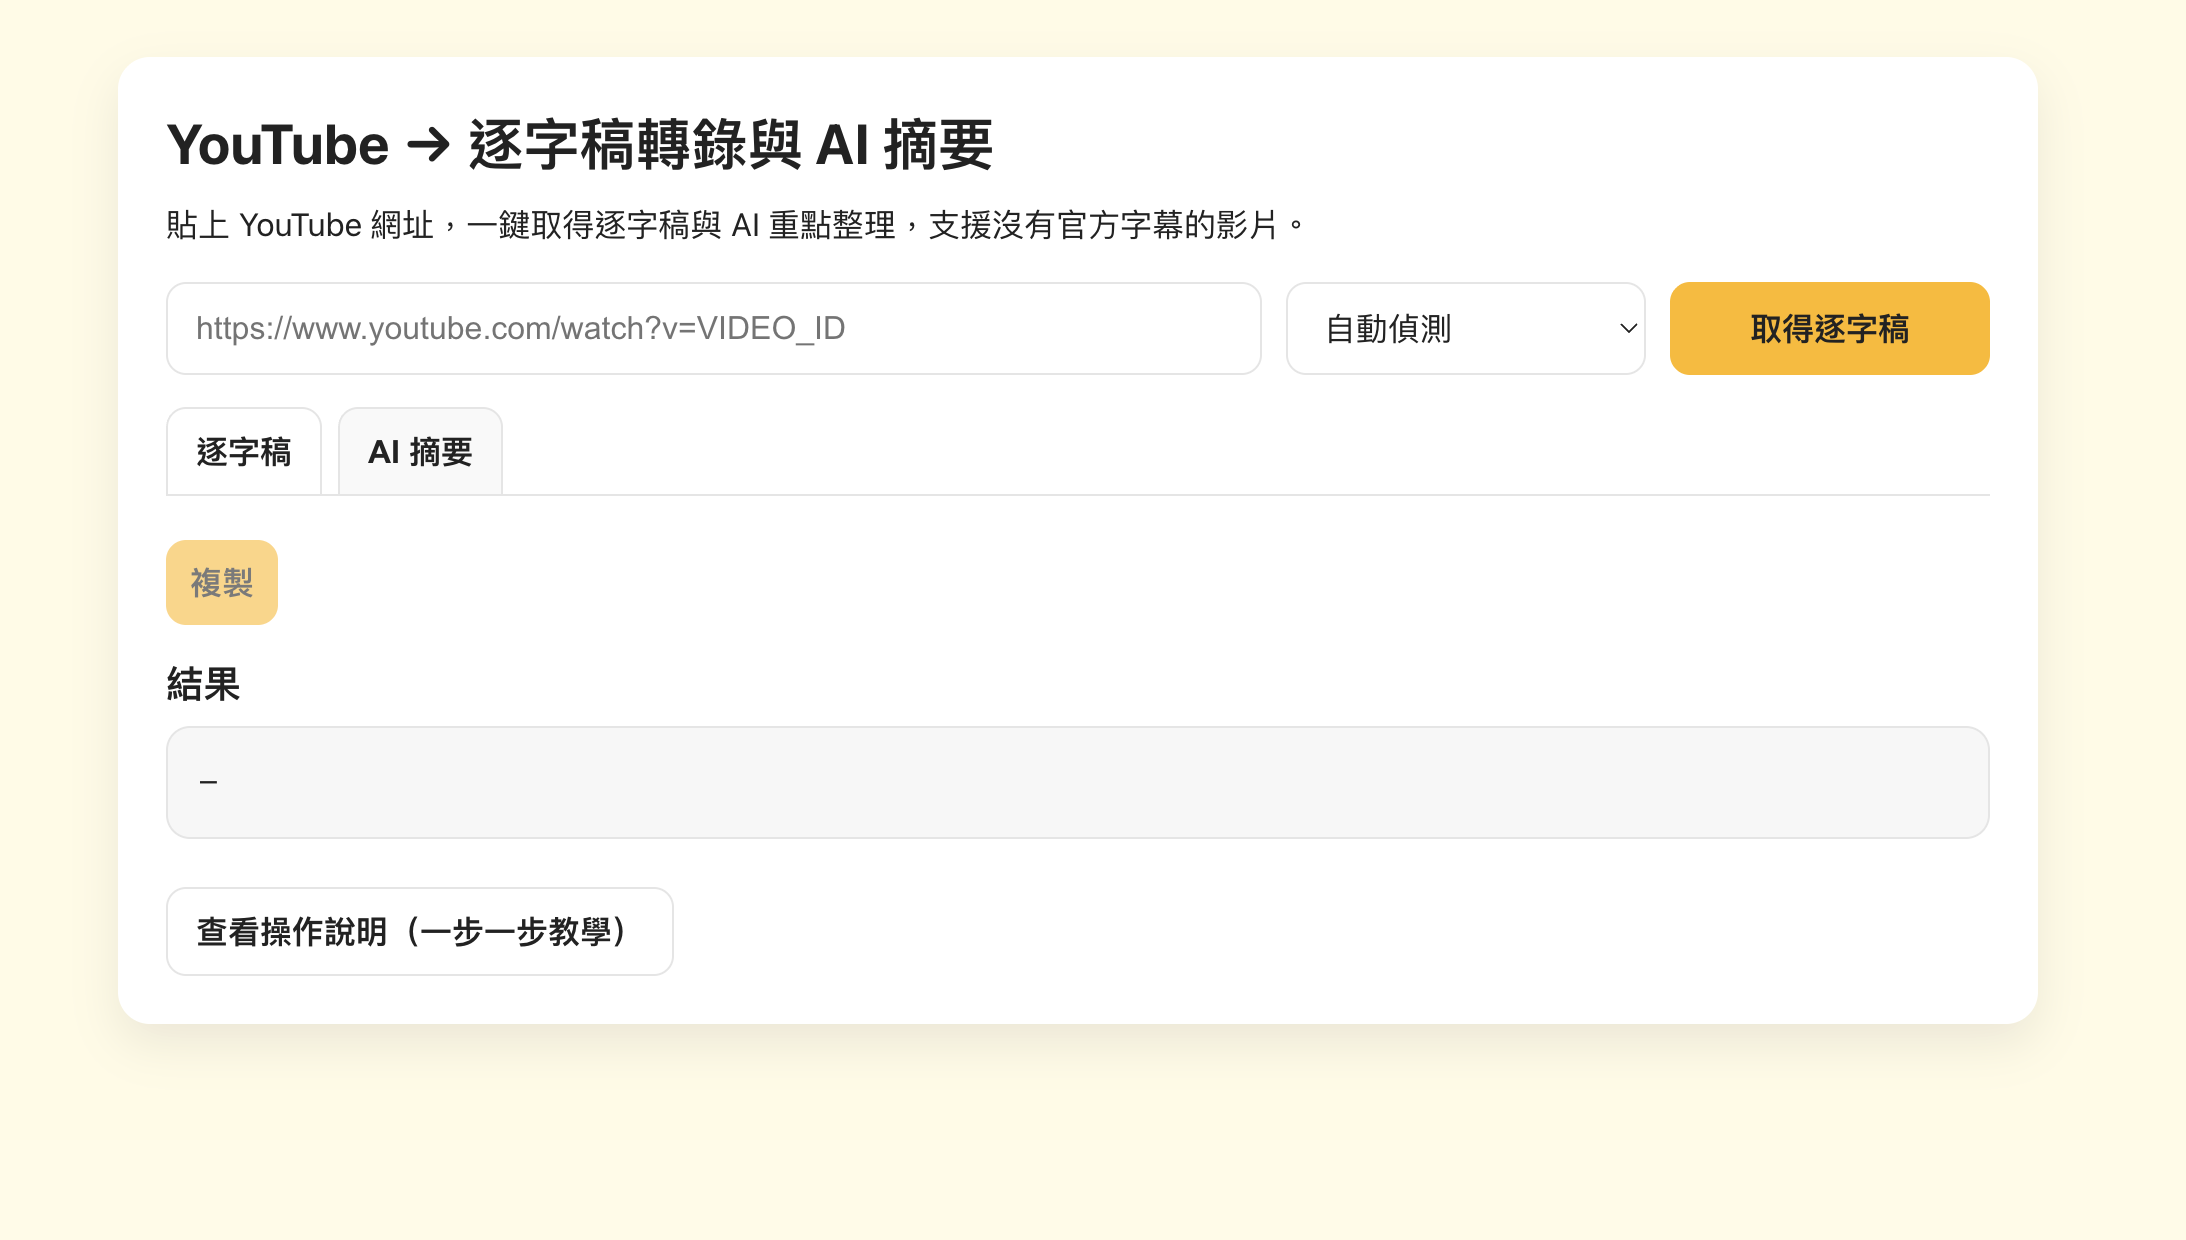Activate the copy-to-clipboard control
This screenshot has height=1240, width=2186.
tap(222, 582)
